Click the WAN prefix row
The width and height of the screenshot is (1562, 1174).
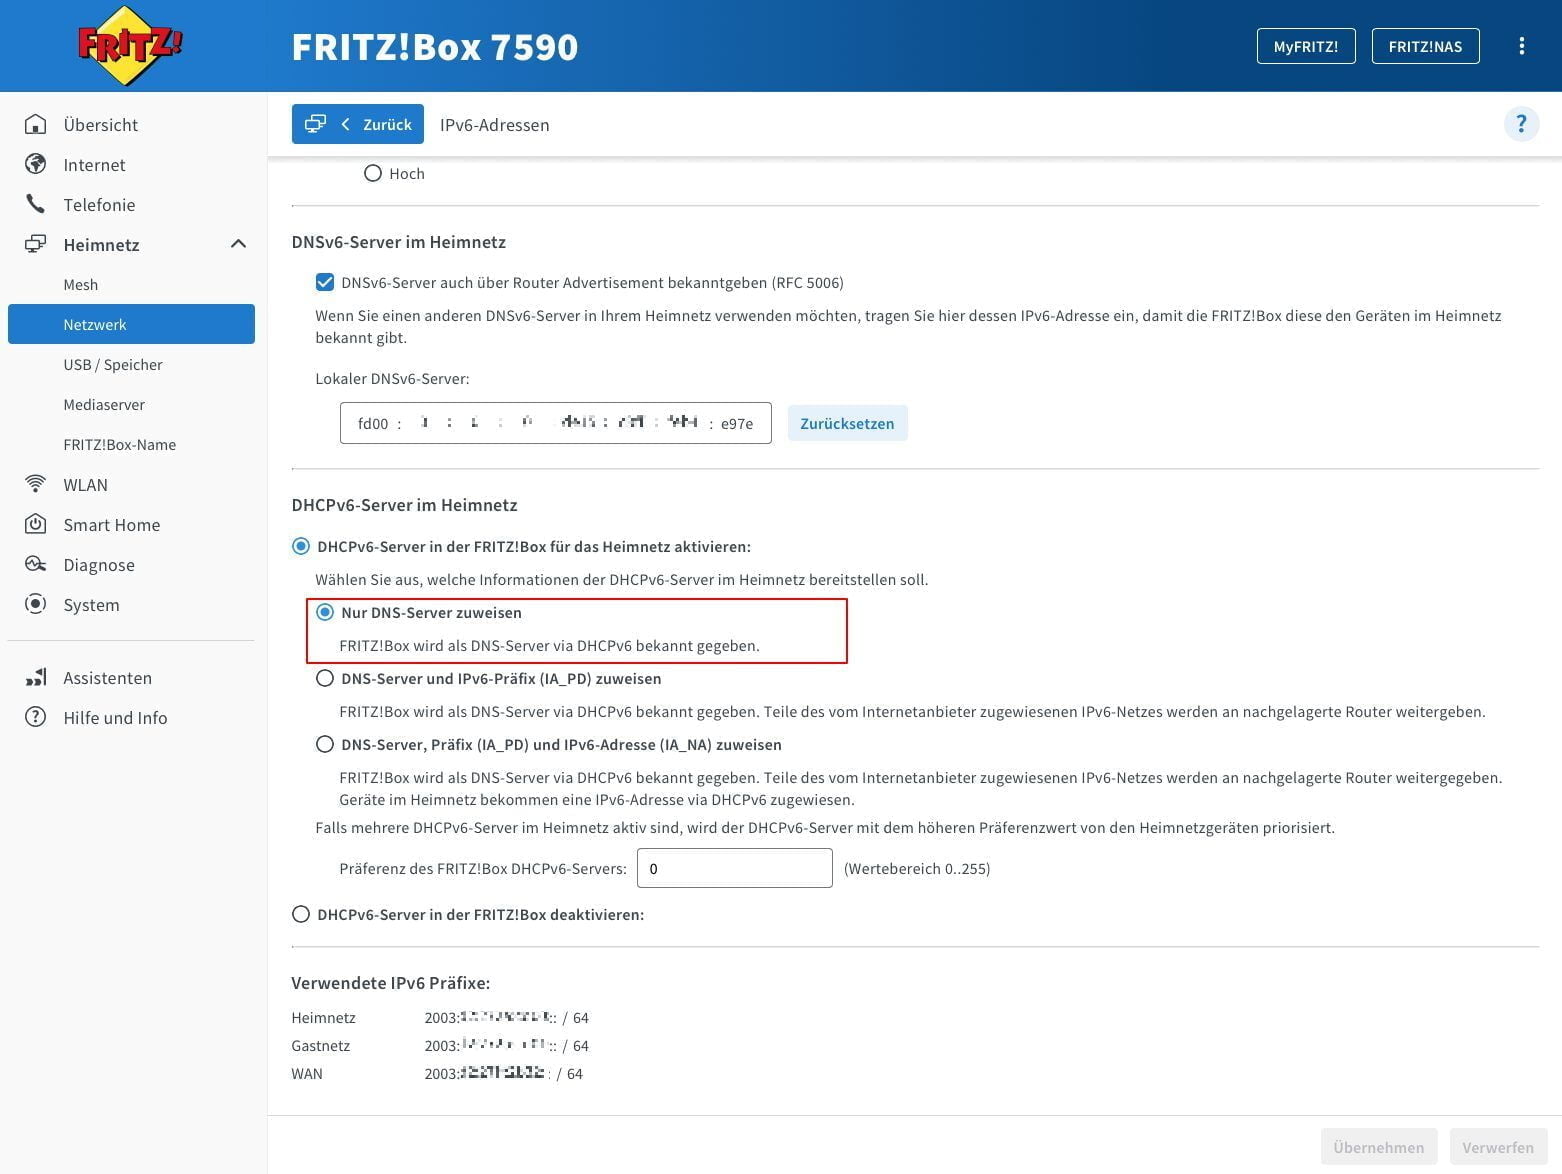[x=437, y=1074]
